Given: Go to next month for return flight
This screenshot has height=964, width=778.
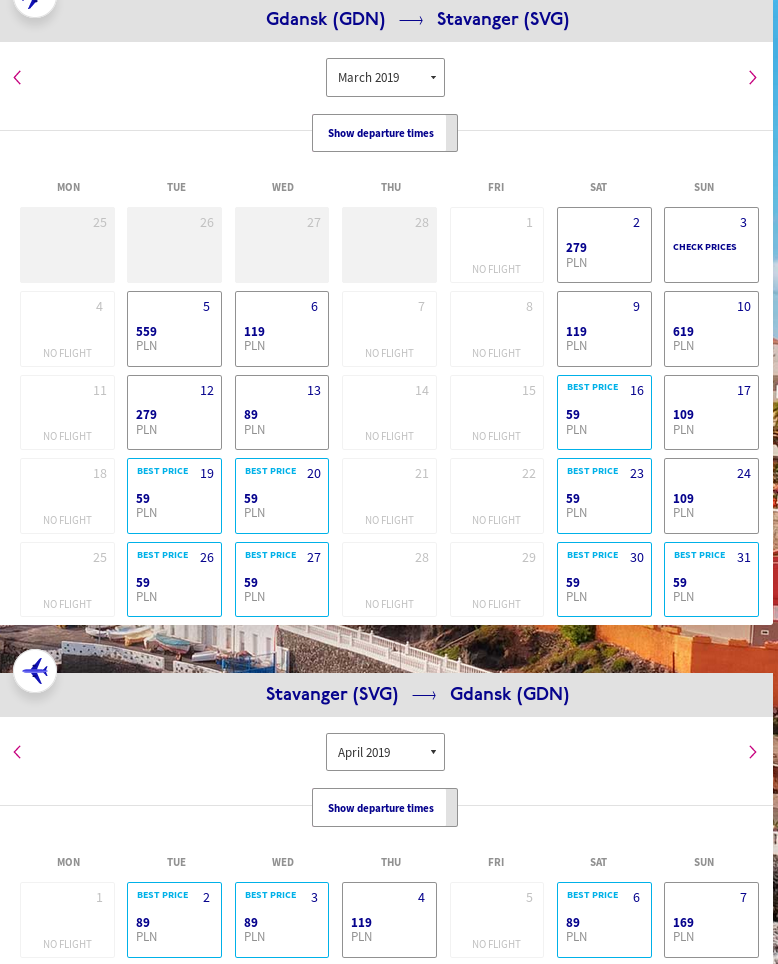Looking at the screenshot, I should pos(752,752).
